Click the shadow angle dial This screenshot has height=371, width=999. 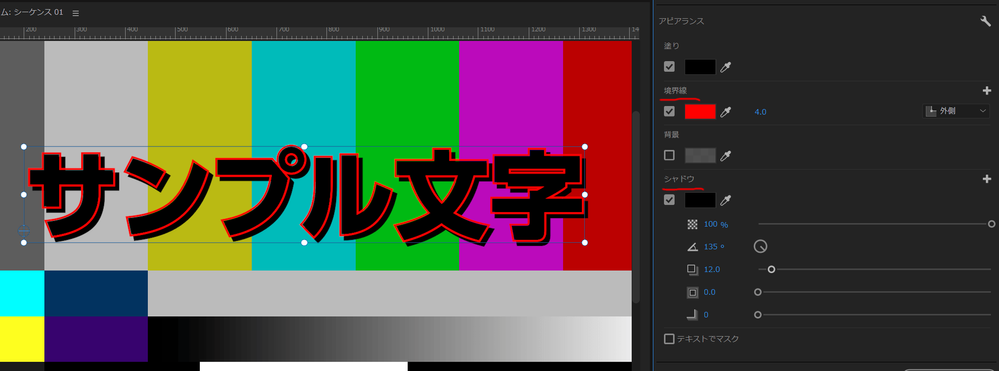point(760,246)
